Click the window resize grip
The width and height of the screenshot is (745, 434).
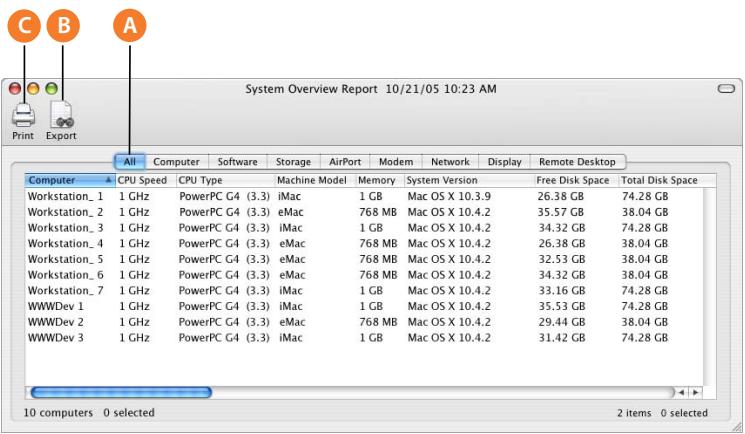[736, 426]
